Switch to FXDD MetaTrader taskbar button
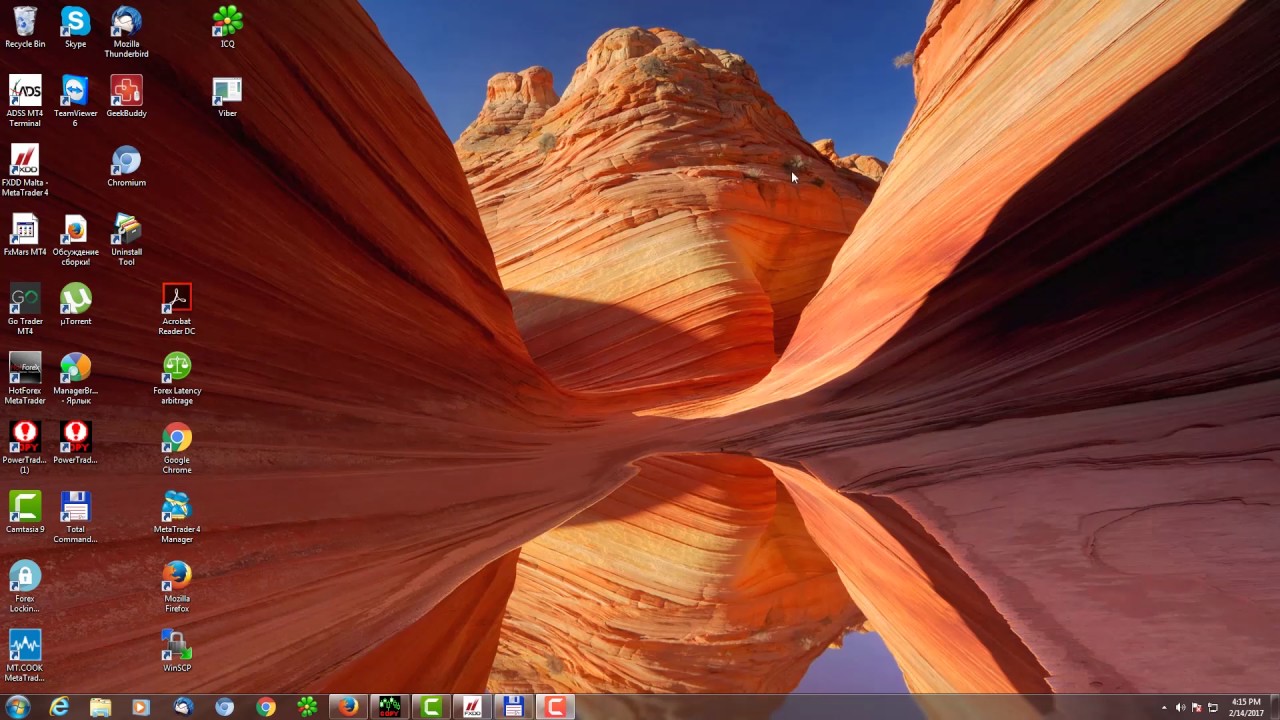The height and width of the screenshot is (720, 1280). (x=472, y=707)
